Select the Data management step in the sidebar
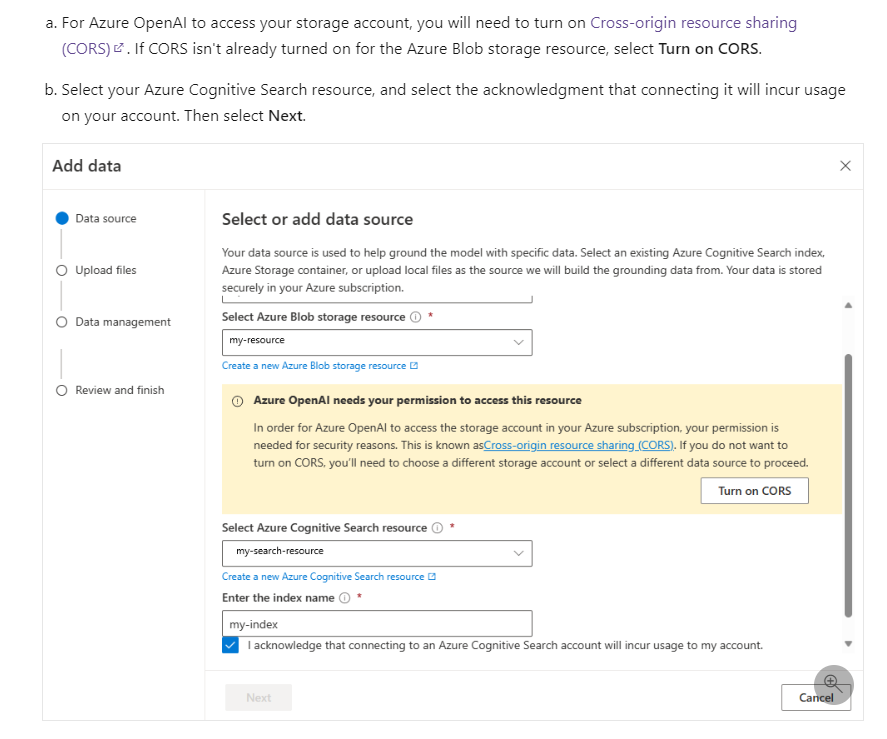The image size is (887, 739). point(62,322)
